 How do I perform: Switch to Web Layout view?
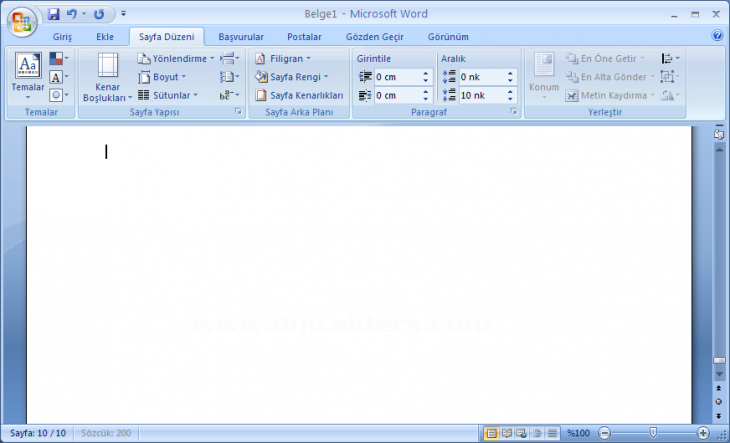[521, 433]
